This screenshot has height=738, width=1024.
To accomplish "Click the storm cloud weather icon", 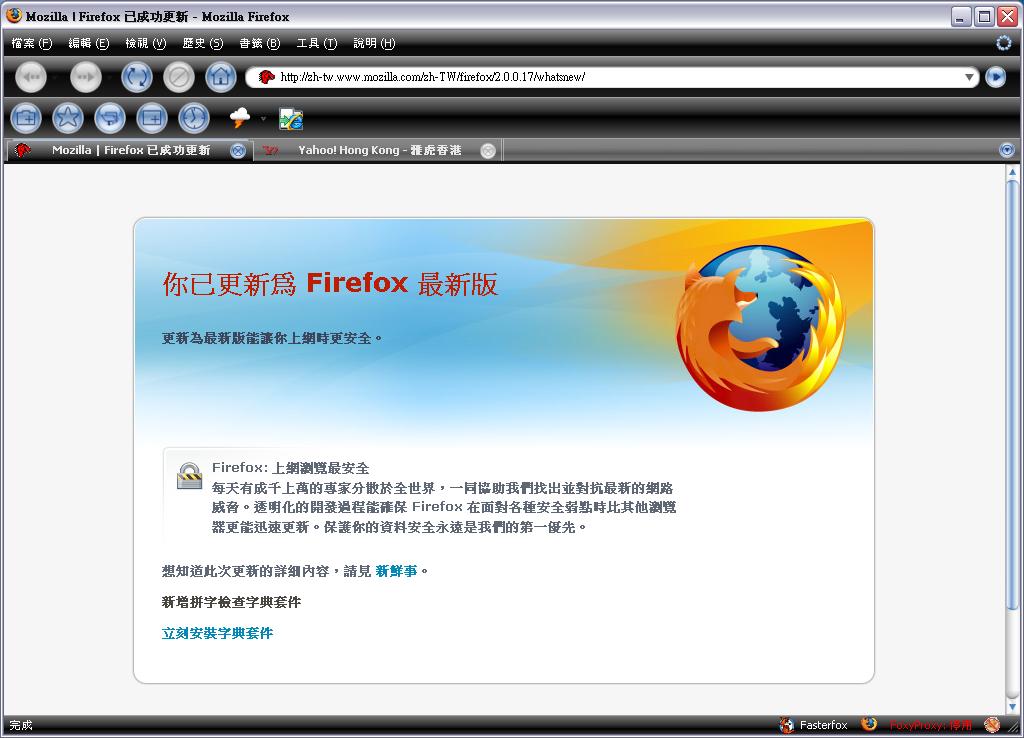I will [240, 118].
